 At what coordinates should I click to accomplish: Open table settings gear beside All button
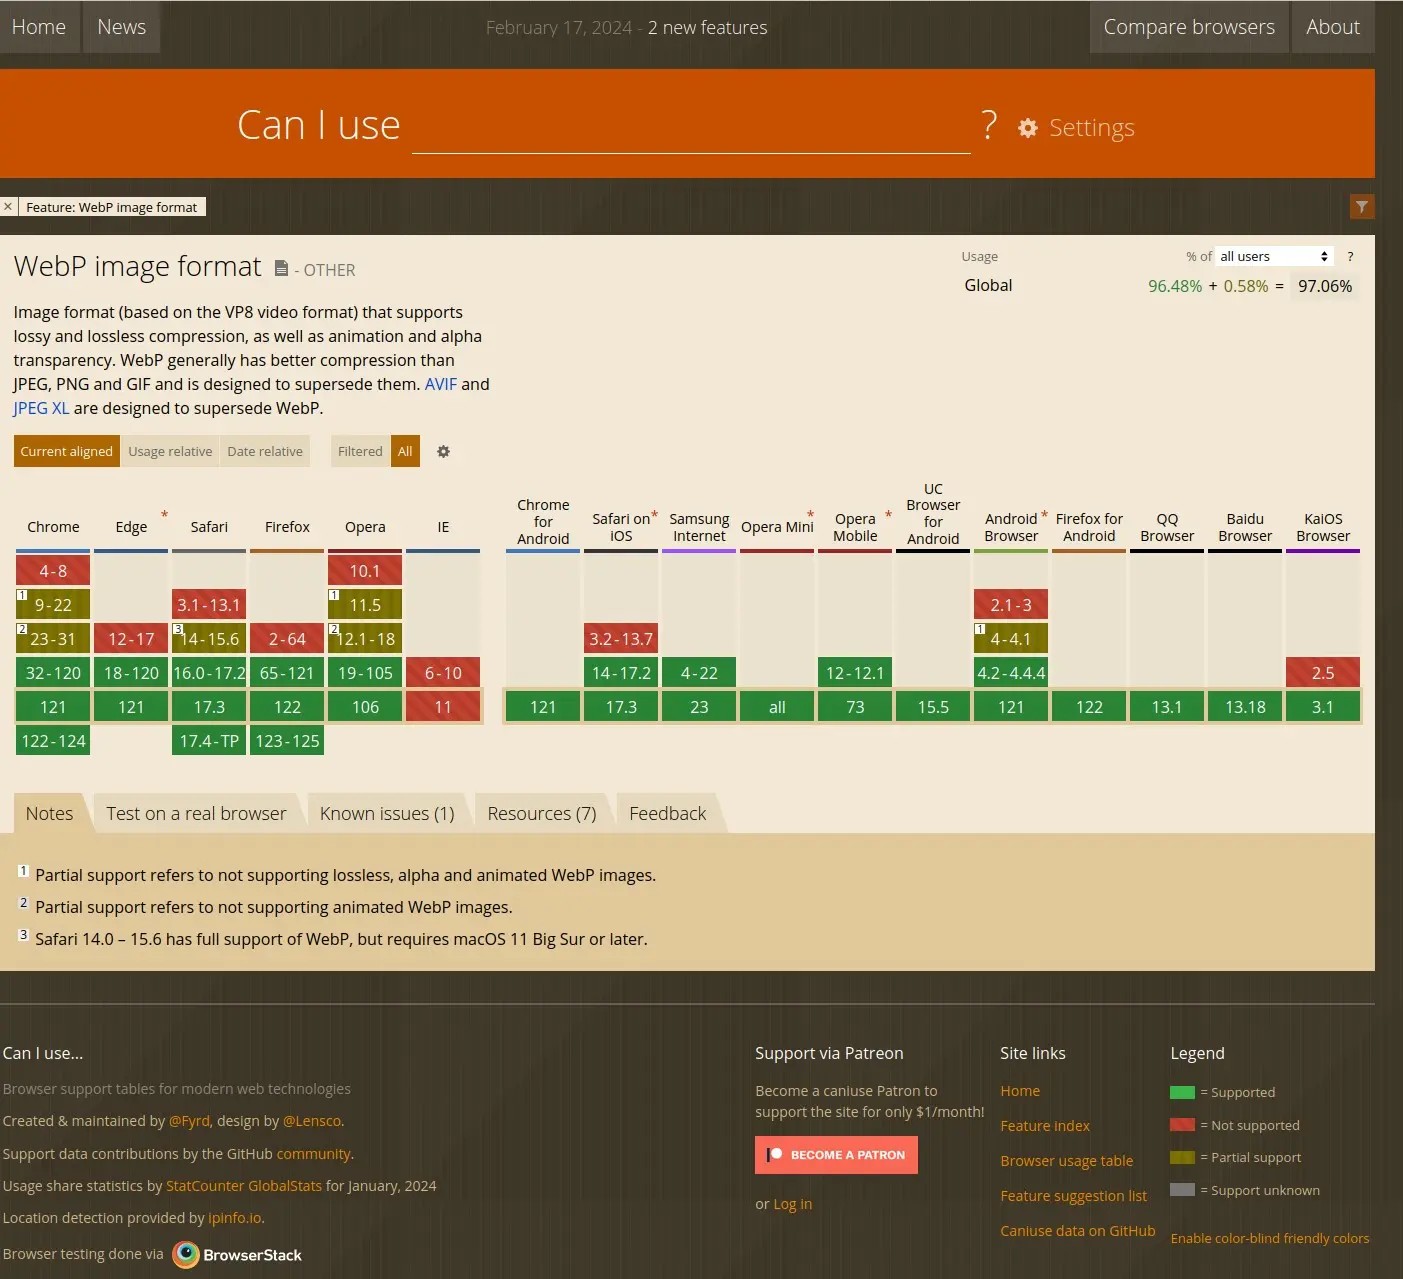pos(443,452)
